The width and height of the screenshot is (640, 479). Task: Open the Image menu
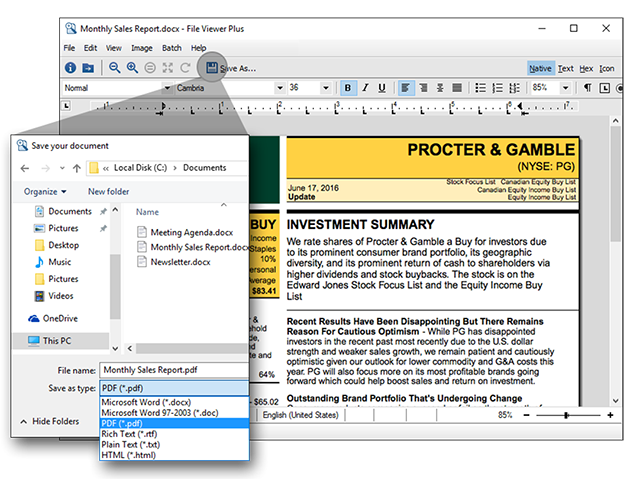point(142,48)
